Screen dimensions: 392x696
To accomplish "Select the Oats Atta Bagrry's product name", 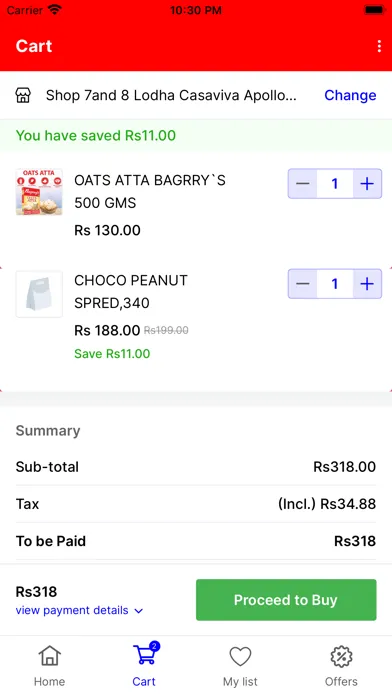I will (150, 192).
